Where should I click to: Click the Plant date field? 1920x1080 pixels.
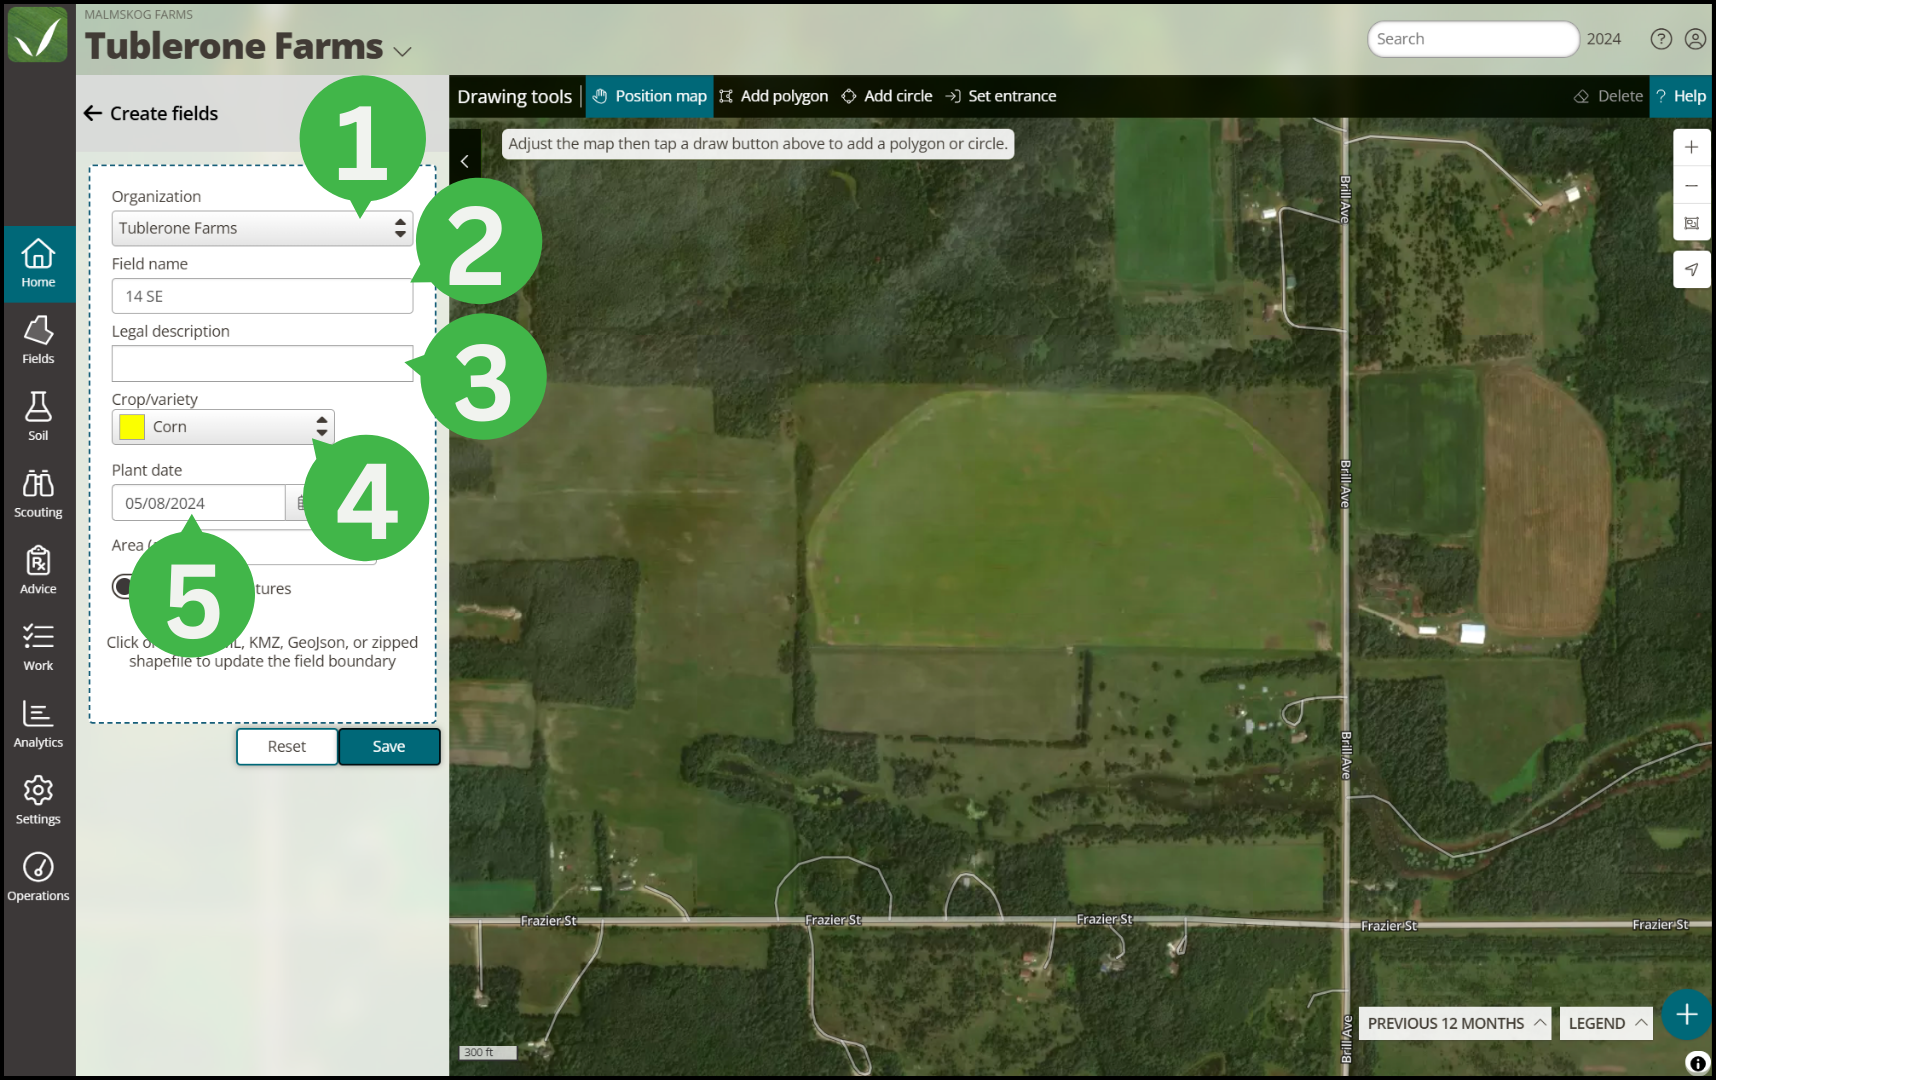click(198, 503)
